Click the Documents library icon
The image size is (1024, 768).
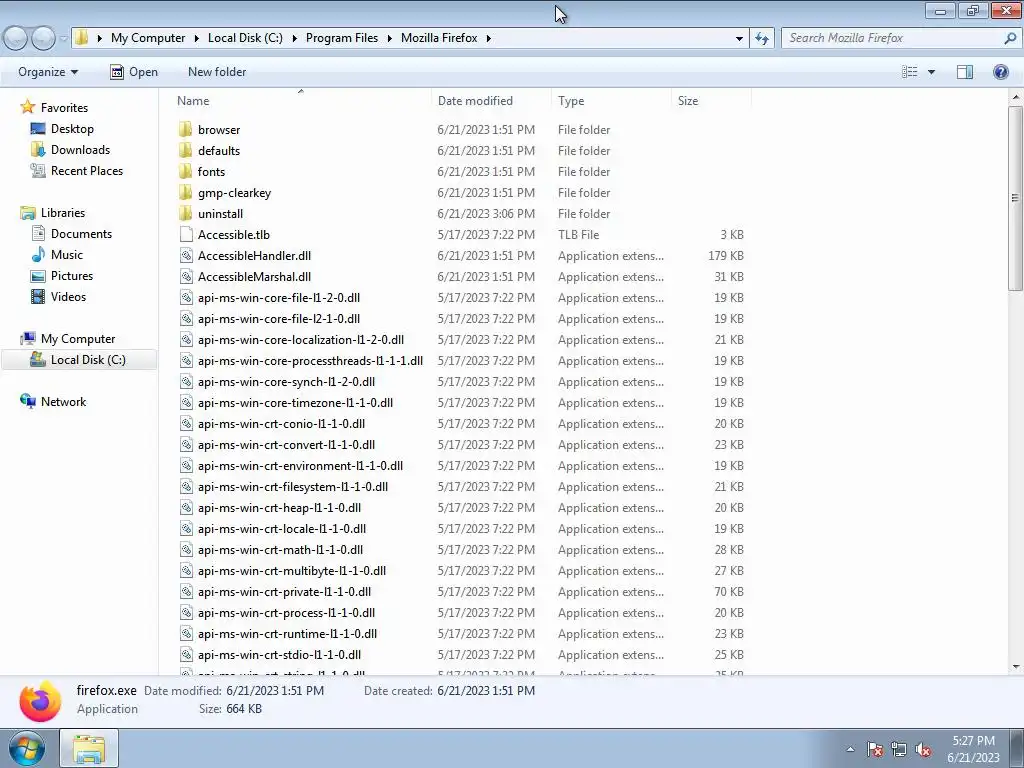[x=38, y=233]
